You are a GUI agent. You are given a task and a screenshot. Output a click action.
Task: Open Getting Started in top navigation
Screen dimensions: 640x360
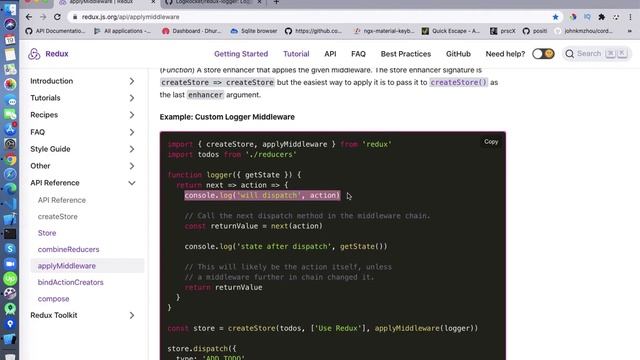[241, 54]
